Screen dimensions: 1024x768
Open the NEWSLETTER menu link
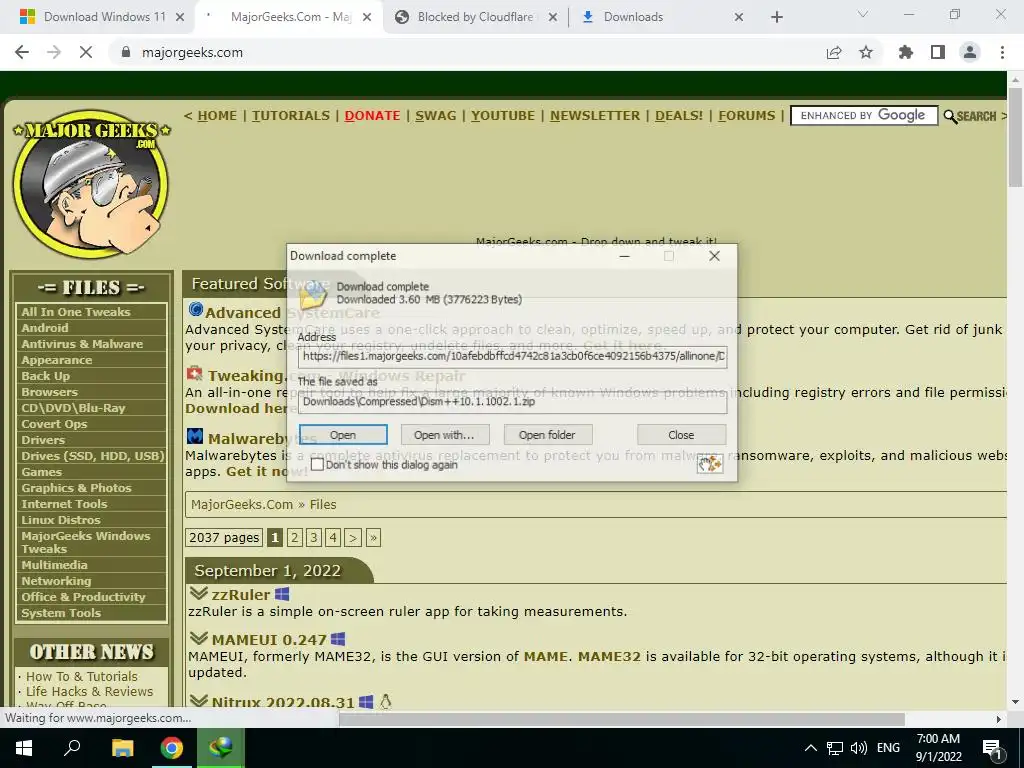pos(595,116)
